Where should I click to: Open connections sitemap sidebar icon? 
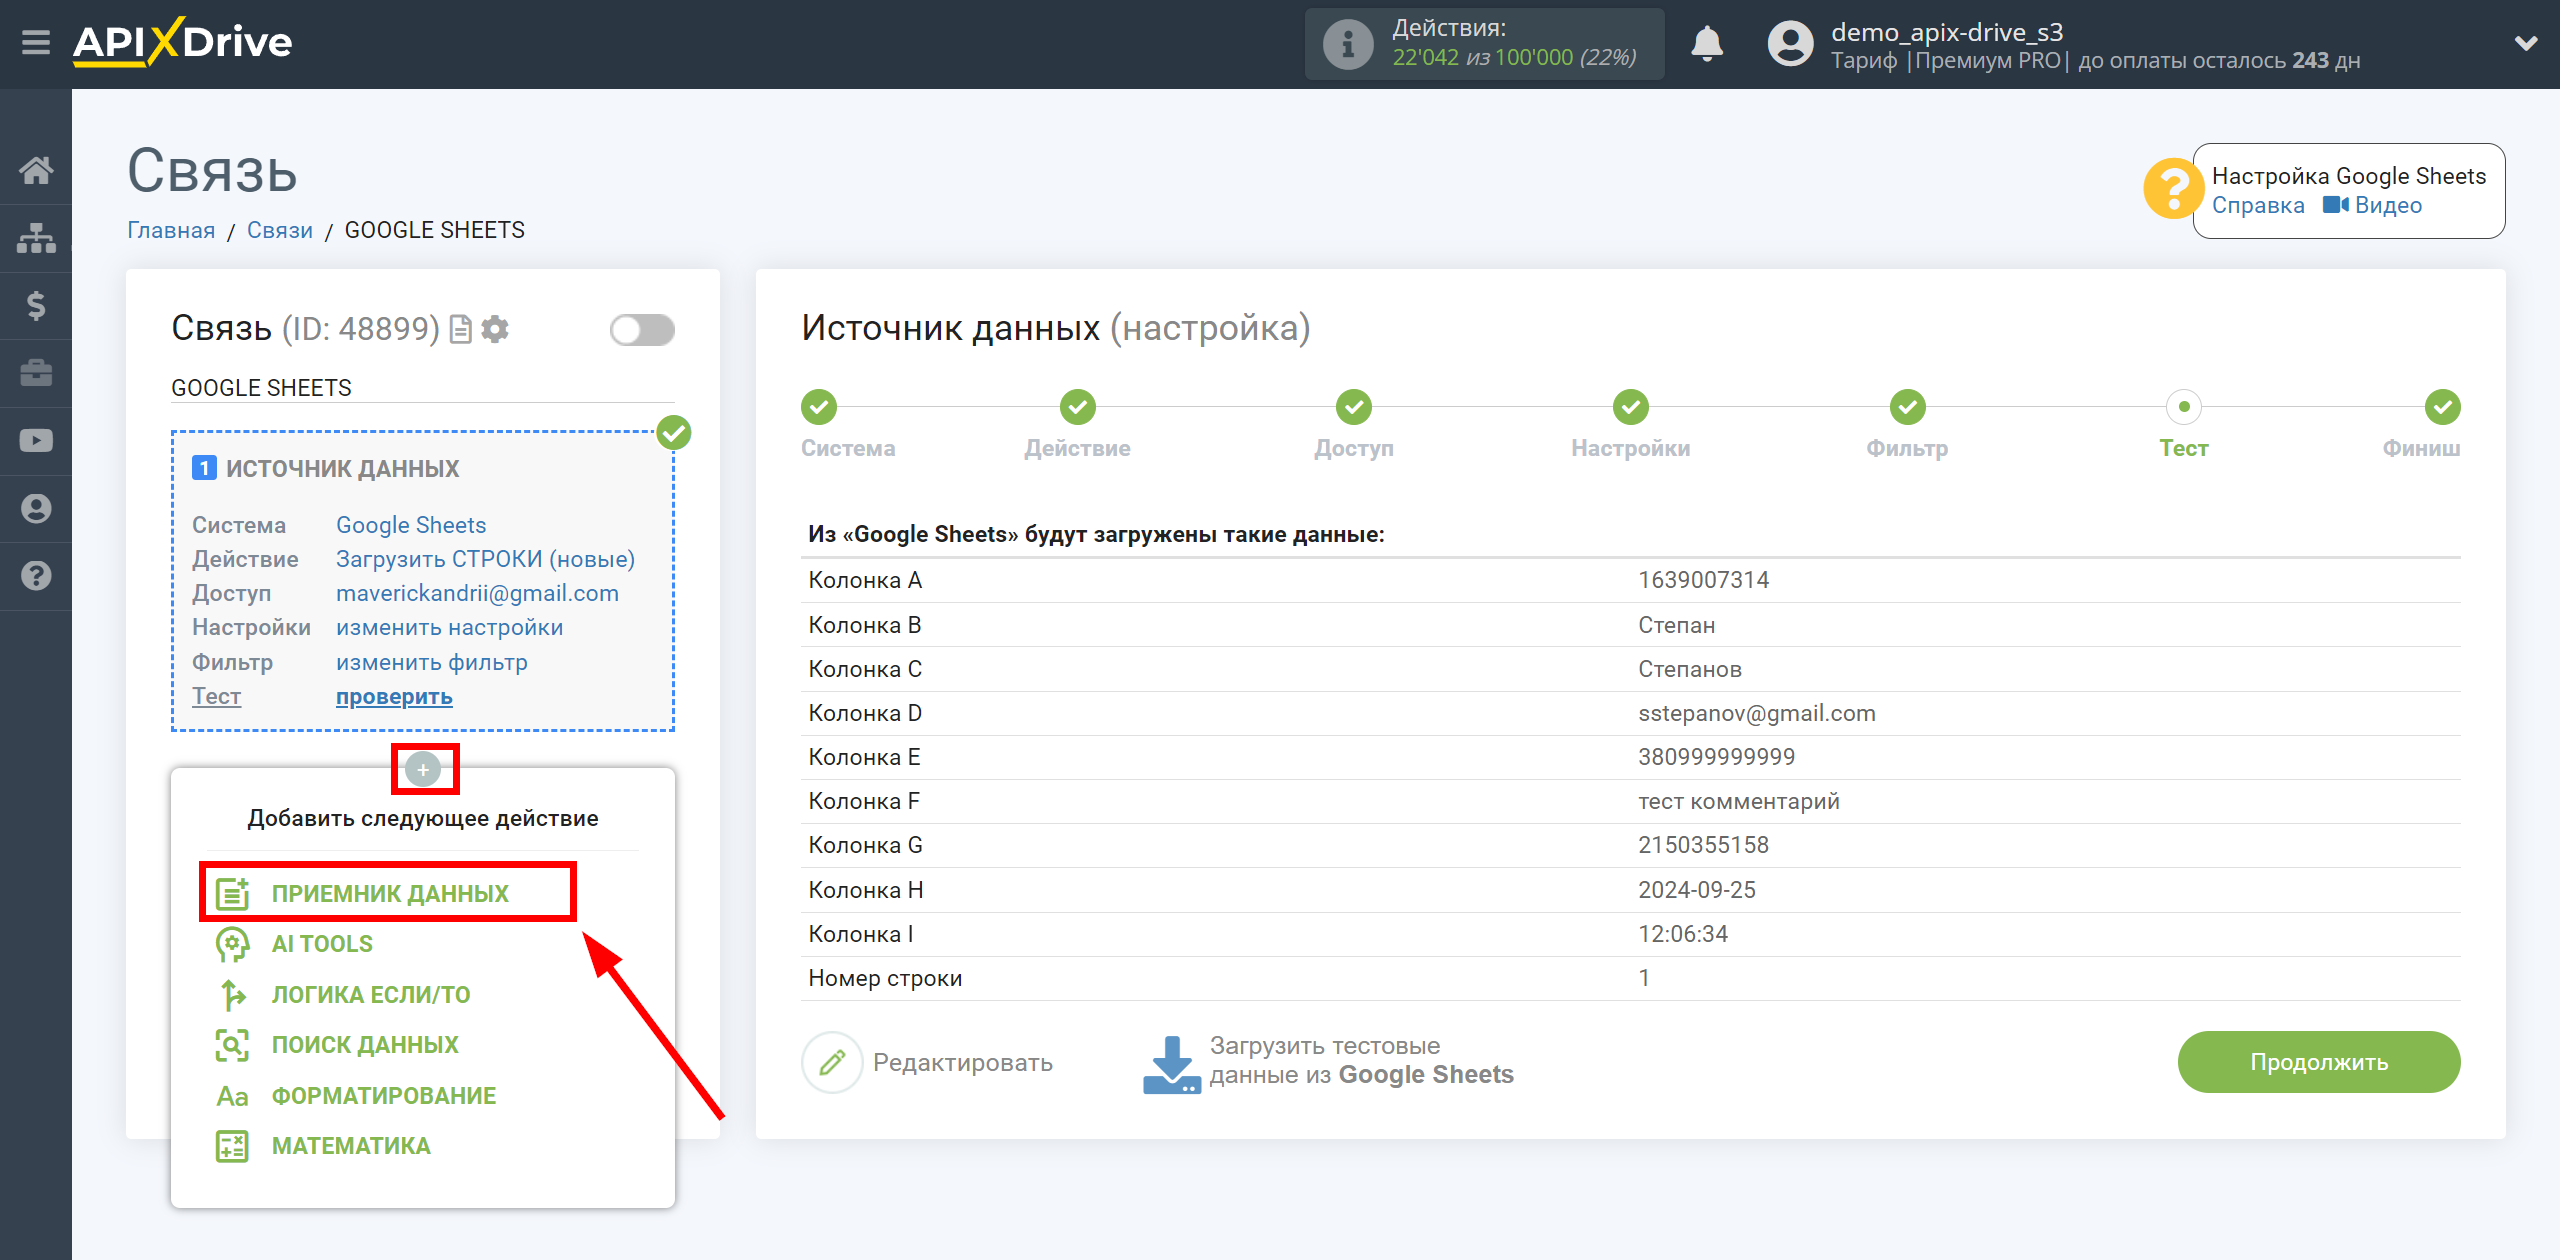coord(36,238)
